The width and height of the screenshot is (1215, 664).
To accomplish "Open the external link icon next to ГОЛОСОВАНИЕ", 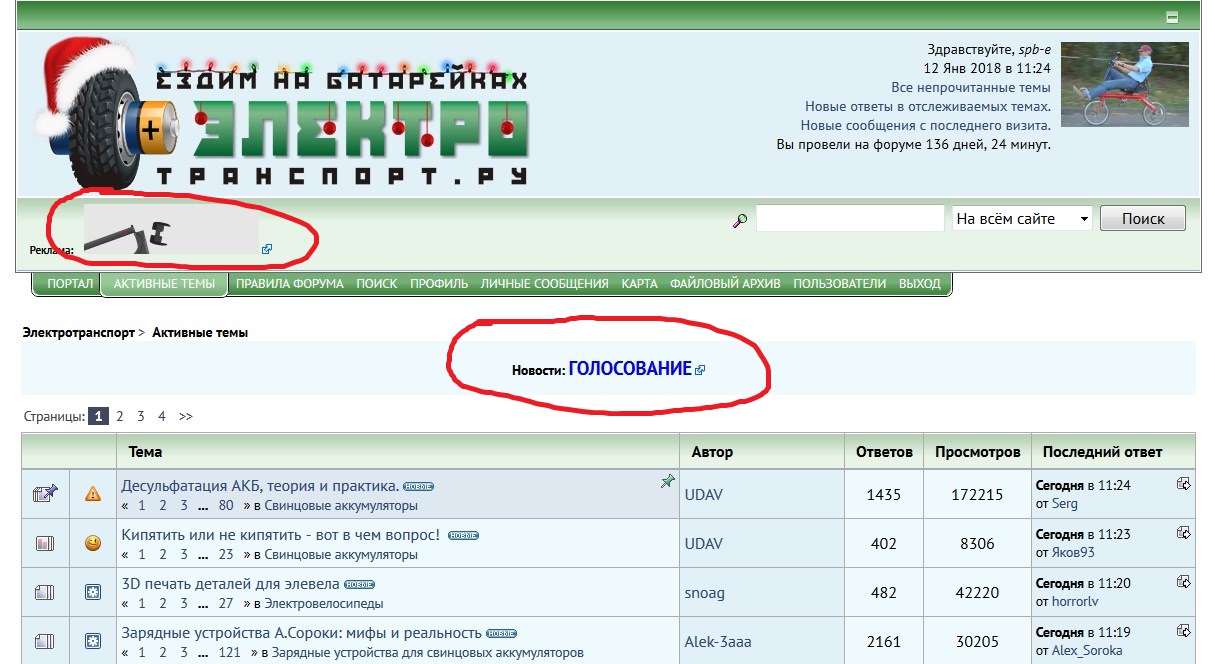I will [700, 370].
